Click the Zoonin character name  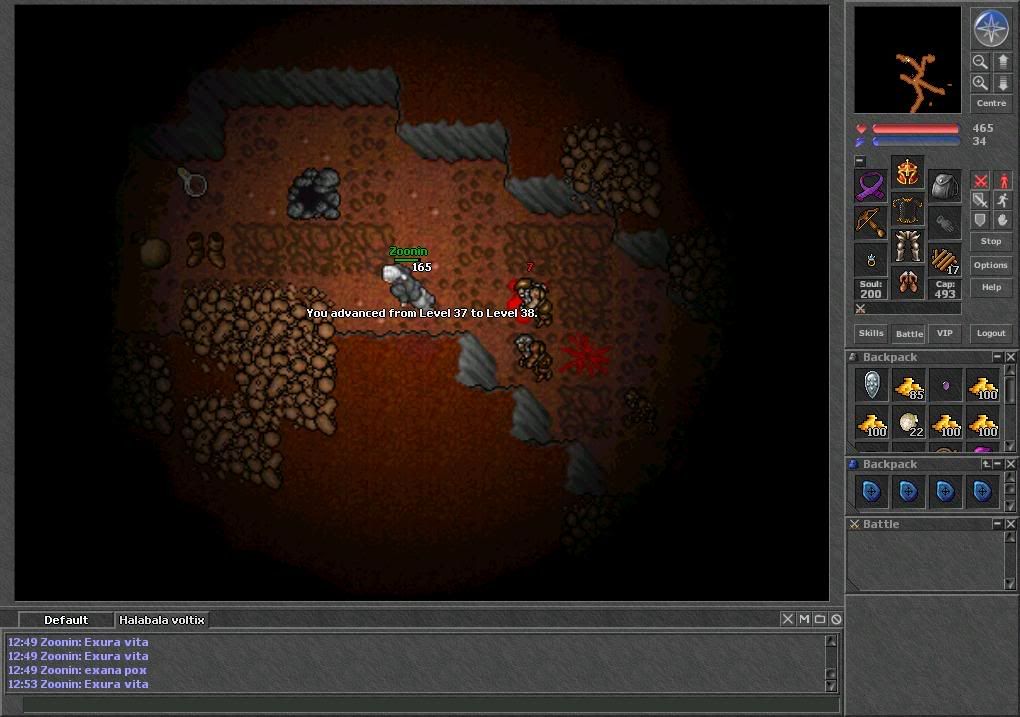[408, 251]
